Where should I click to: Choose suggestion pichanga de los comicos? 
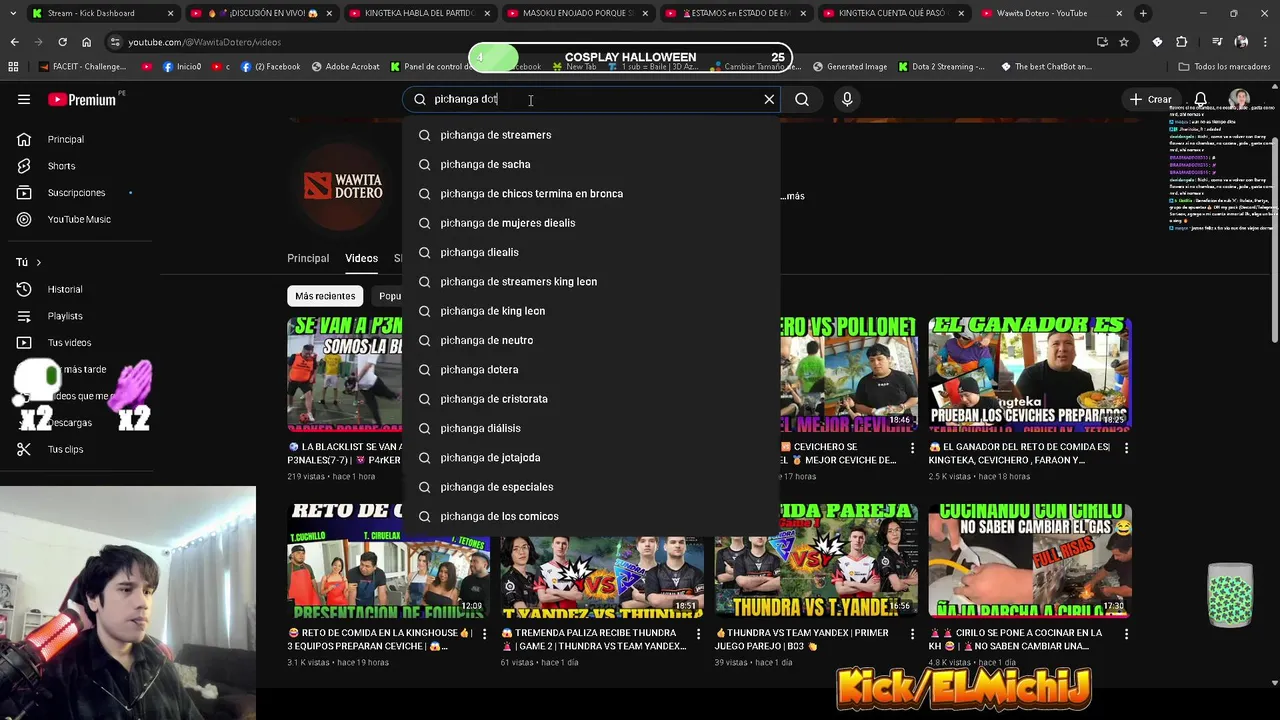[590, 516]
